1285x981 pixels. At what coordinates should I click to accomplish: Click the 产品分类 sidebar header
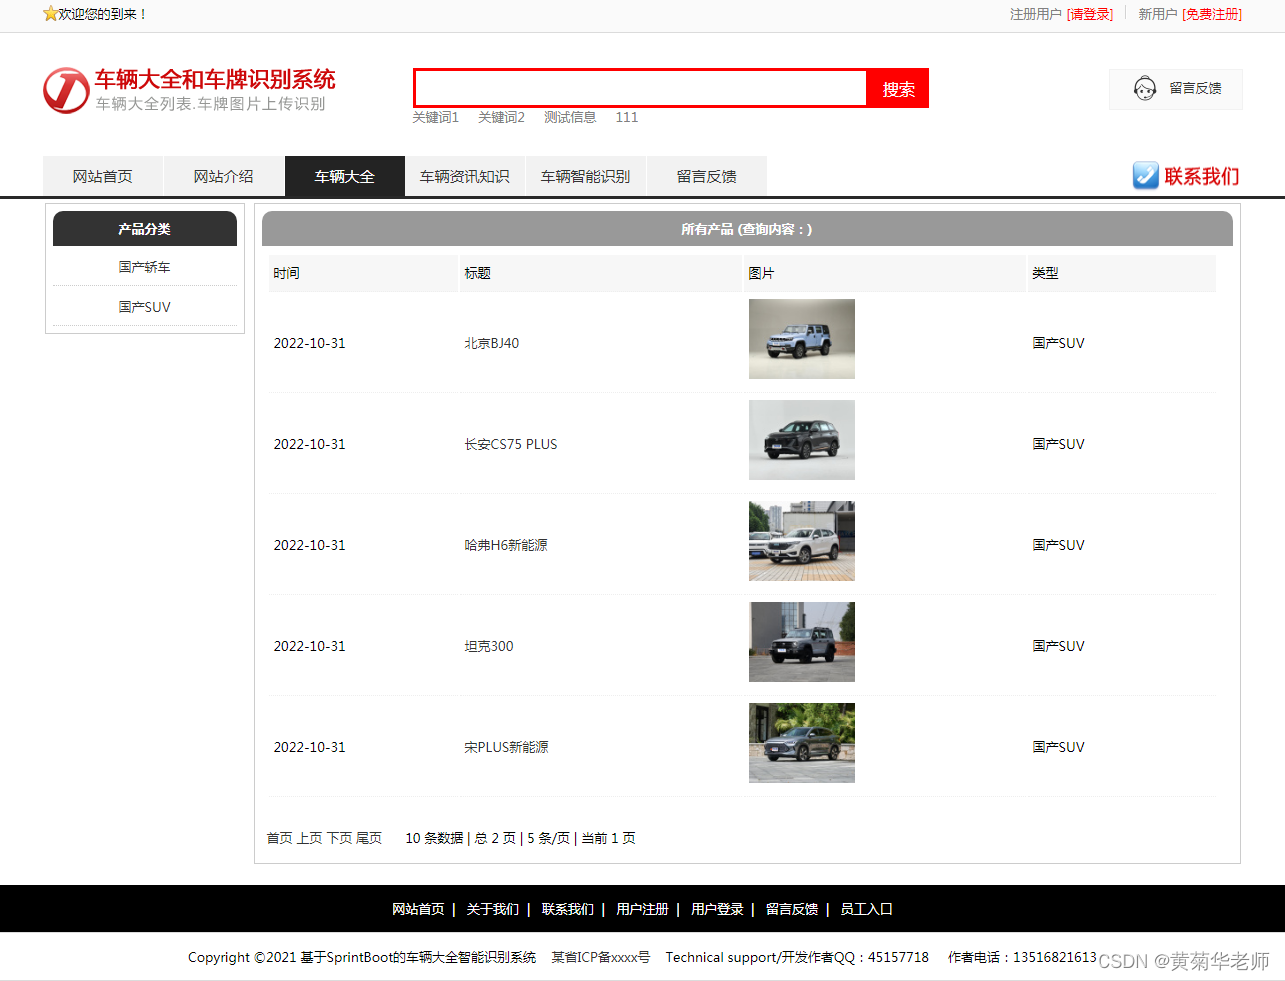145,229
